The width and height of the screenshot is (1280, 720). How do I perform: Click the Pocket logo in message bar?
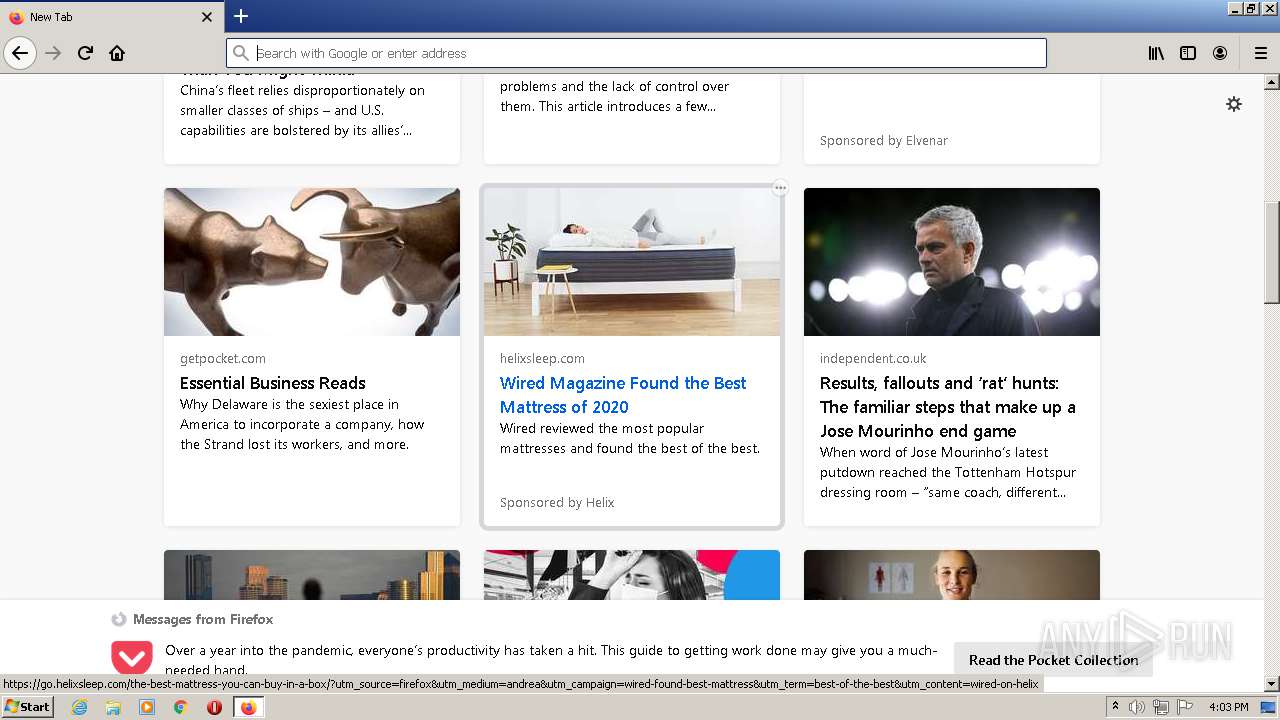pos(131,658)
